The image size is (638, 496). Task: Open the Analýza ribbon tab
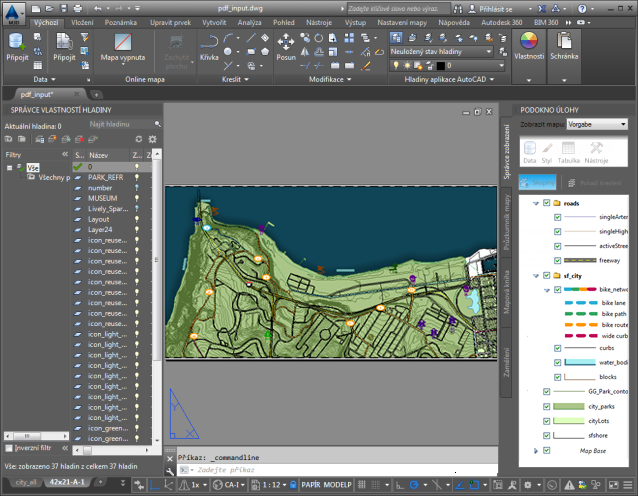pos(250,20)
